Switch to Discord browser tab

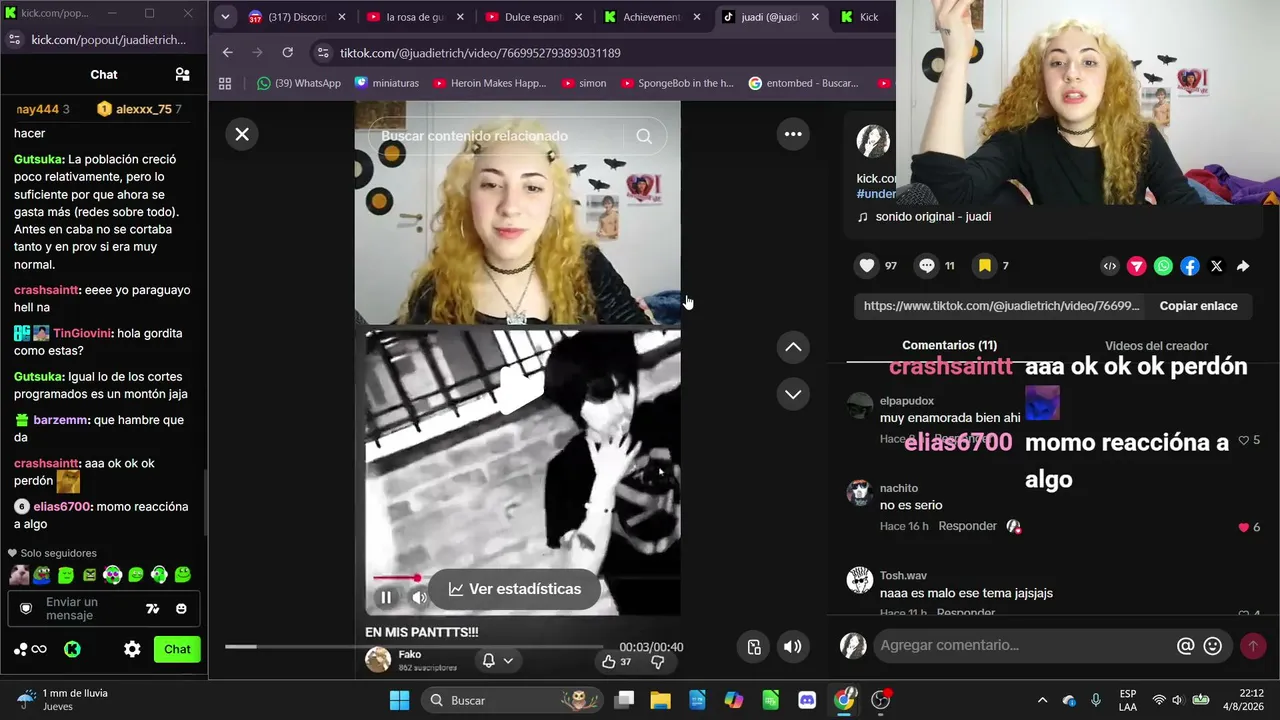tap(297, 17)
